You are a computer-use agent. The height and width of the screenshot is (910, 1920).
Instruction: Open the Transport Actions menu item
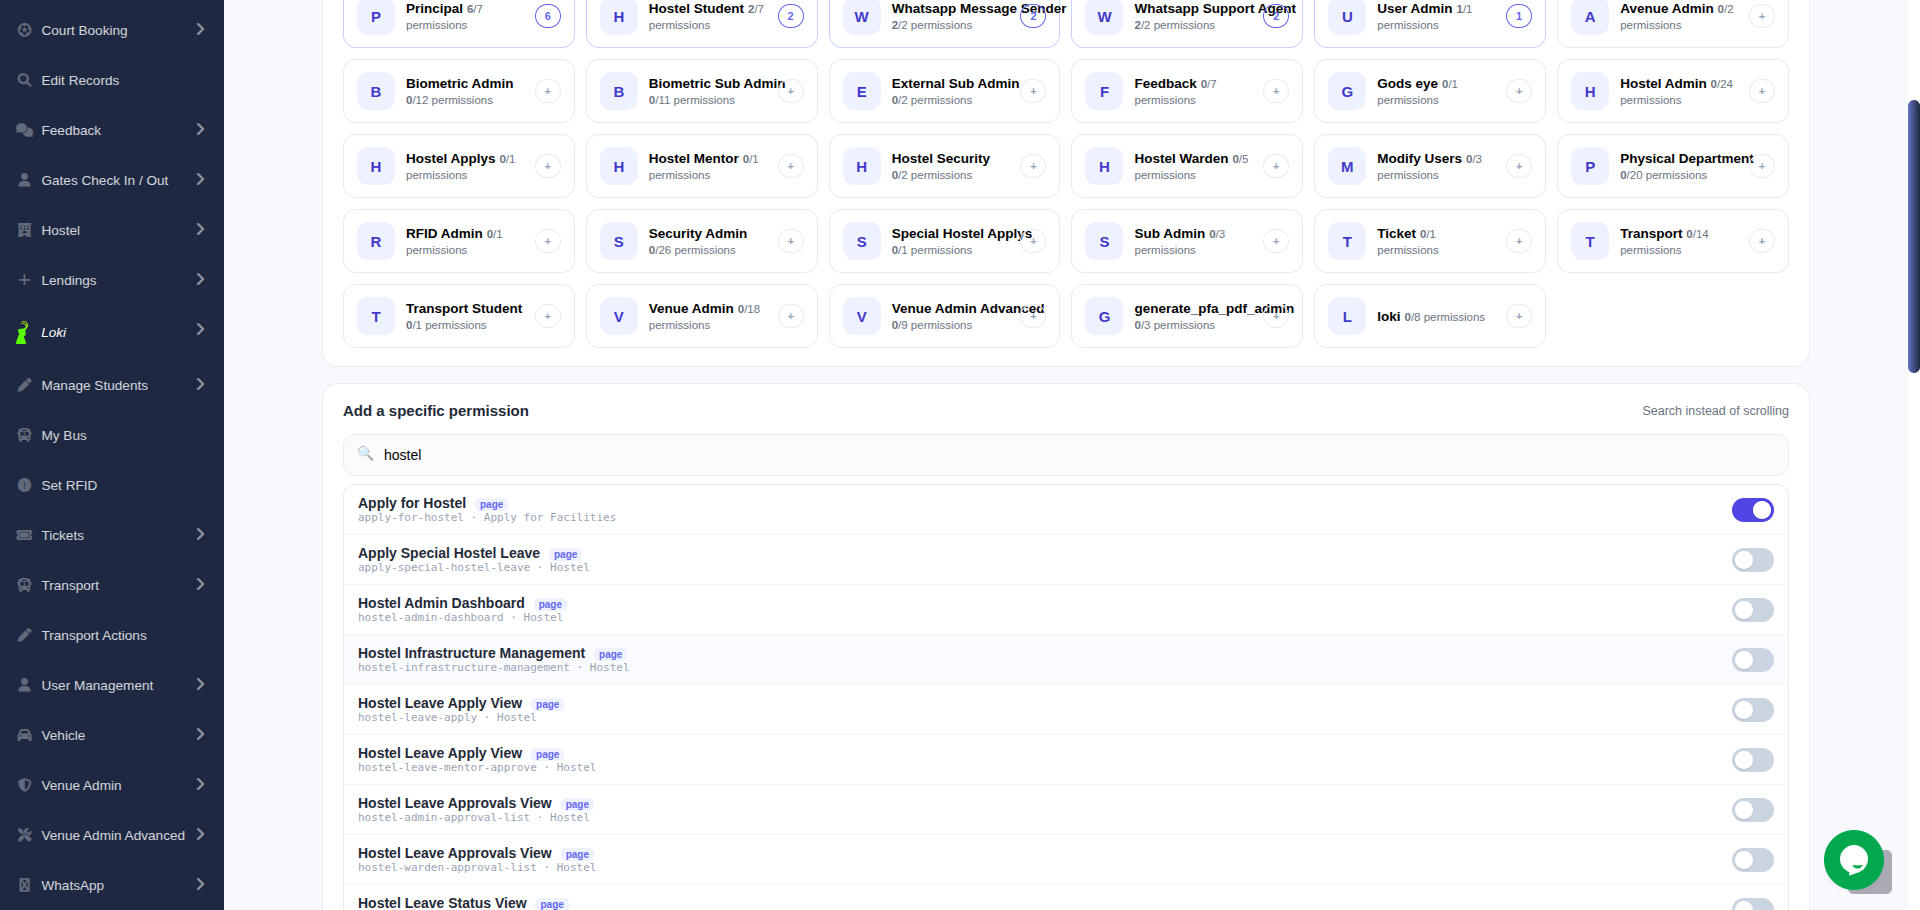[112, 635]
